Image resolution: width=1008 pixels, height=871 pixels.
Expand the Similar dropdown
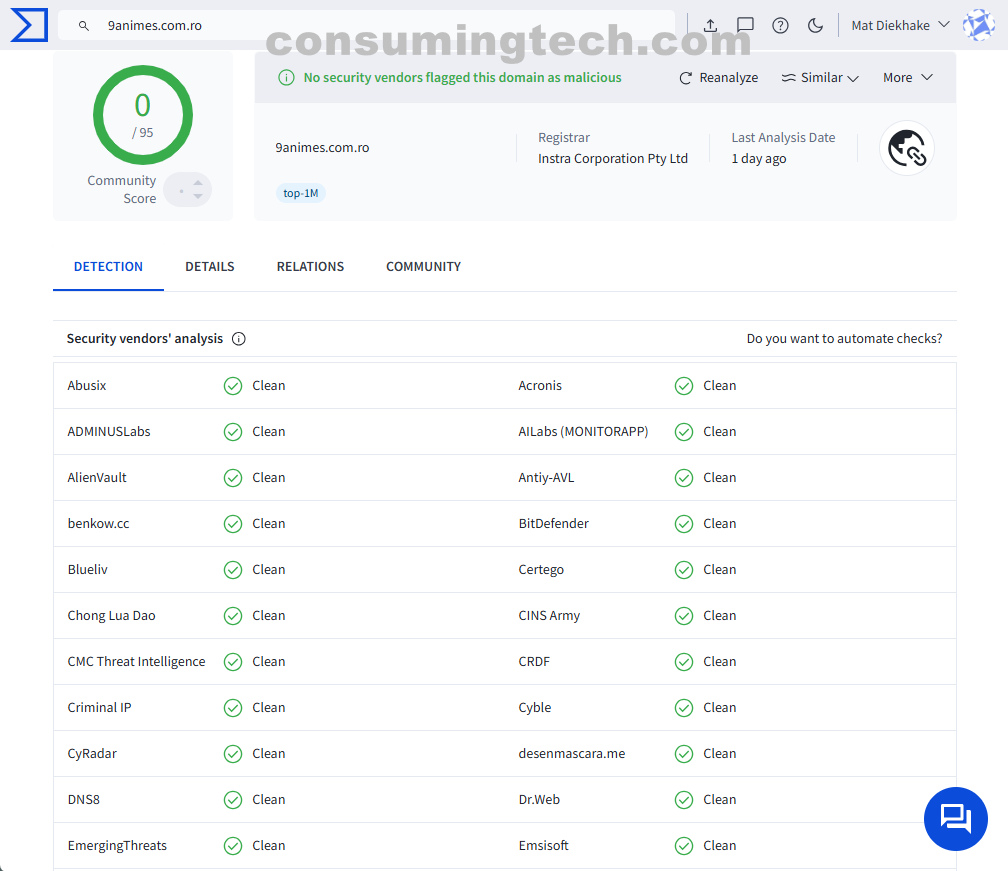click(820, 78)
